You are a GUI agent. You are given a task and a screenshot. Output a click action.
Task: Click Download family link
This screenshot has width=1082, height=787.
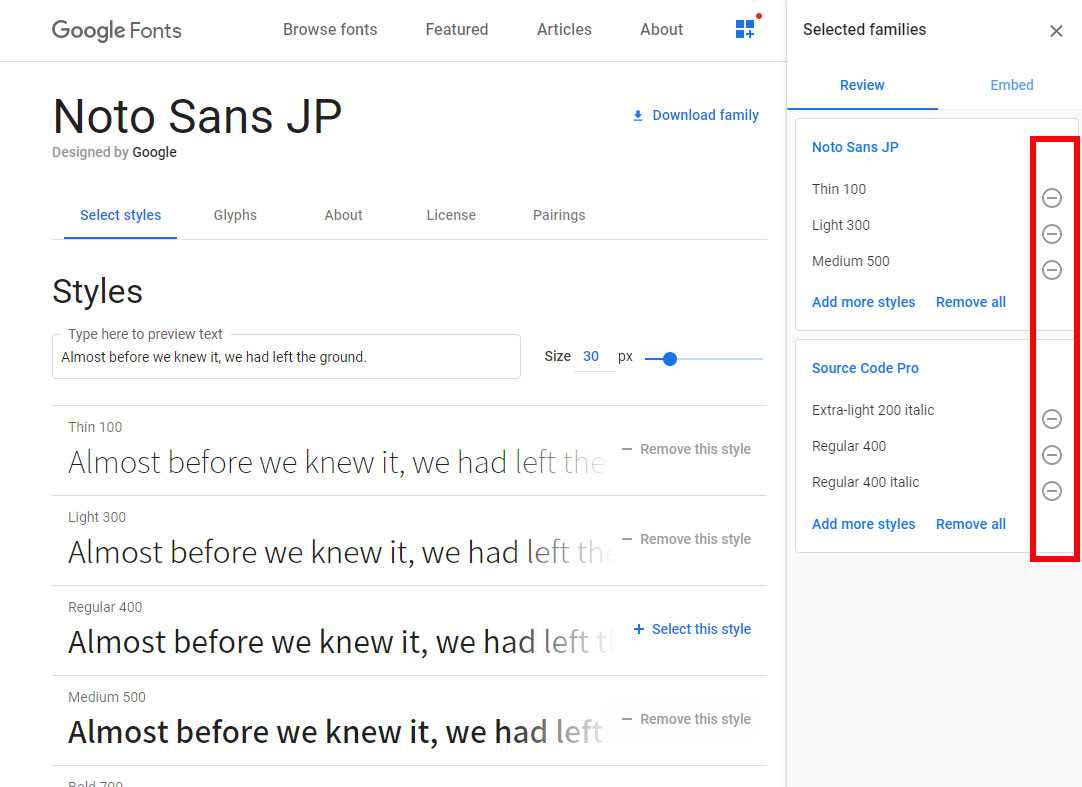click(695, 115)
